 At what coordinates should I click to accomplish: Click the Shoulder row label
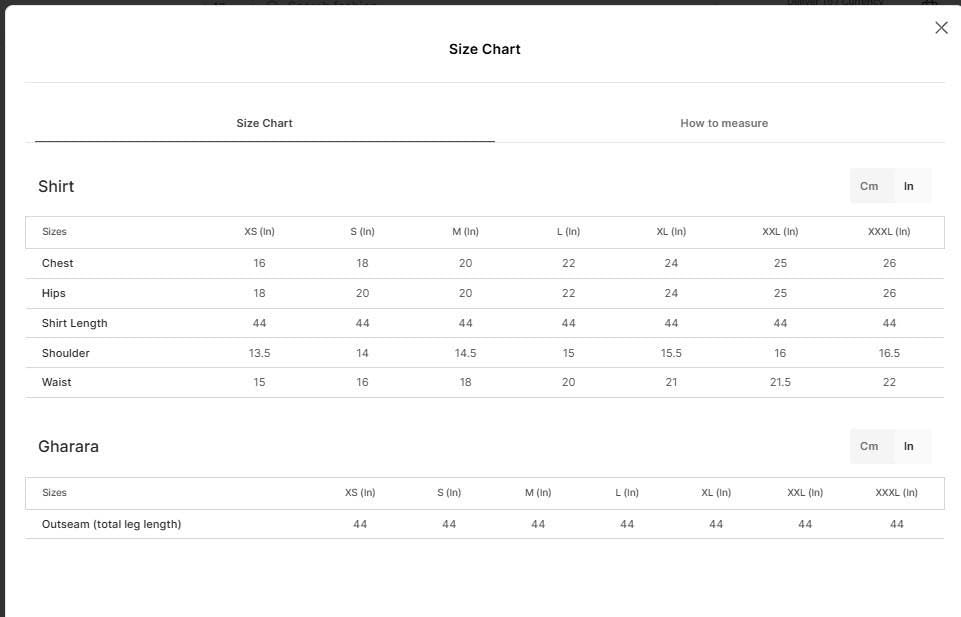pos(66,353)
